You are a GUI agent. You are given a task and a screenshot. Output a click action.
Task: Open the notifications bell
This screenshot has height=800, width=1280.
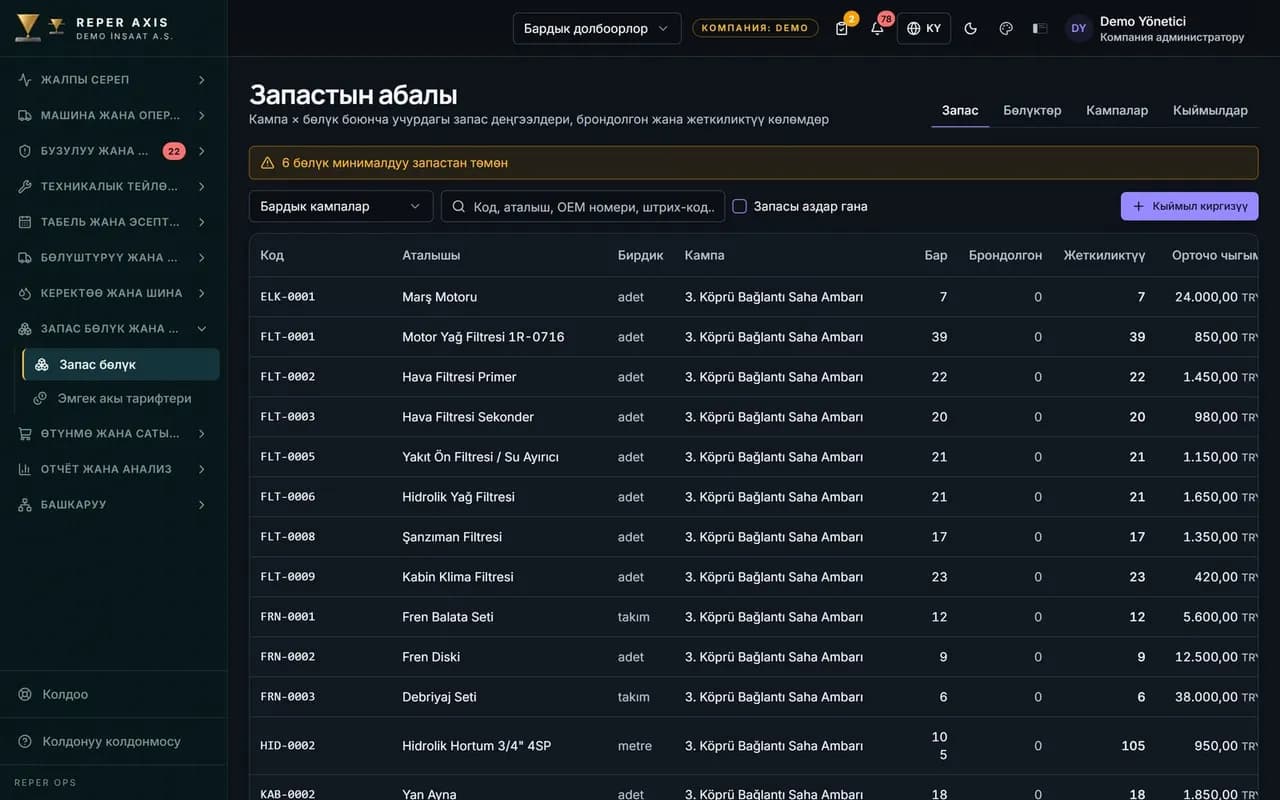(877, 28)
